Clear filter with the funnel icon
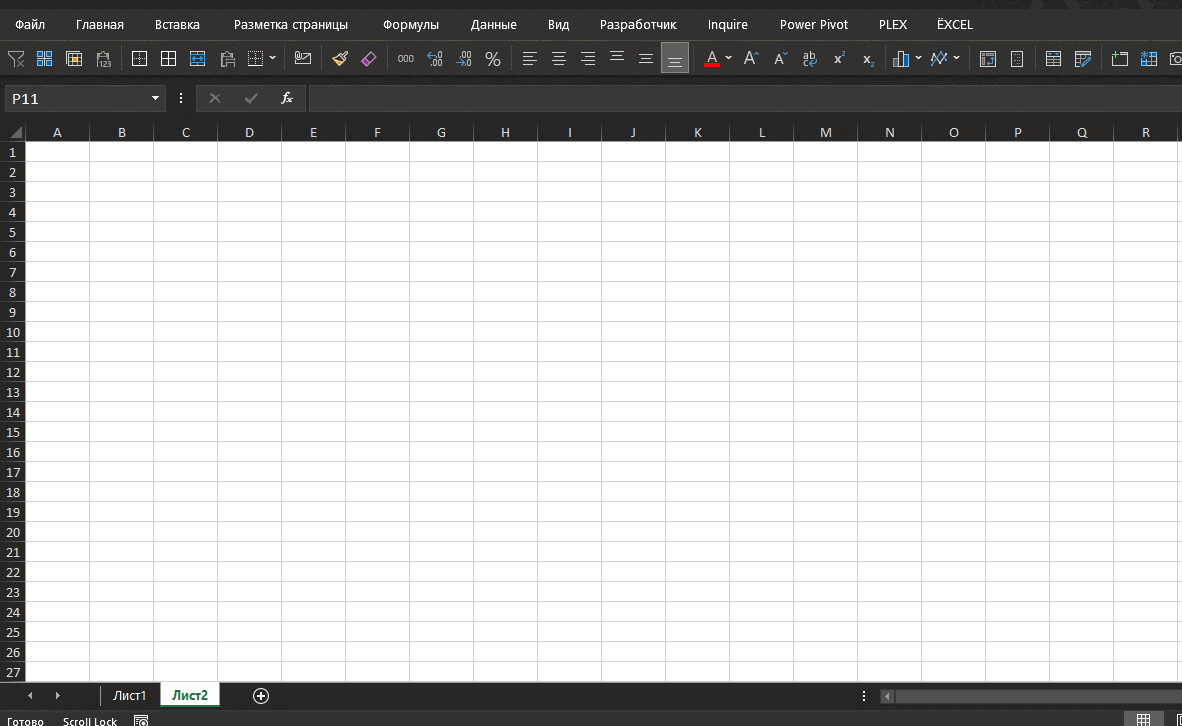Viewport: 1182px width, 726px height. click(16, 59)
